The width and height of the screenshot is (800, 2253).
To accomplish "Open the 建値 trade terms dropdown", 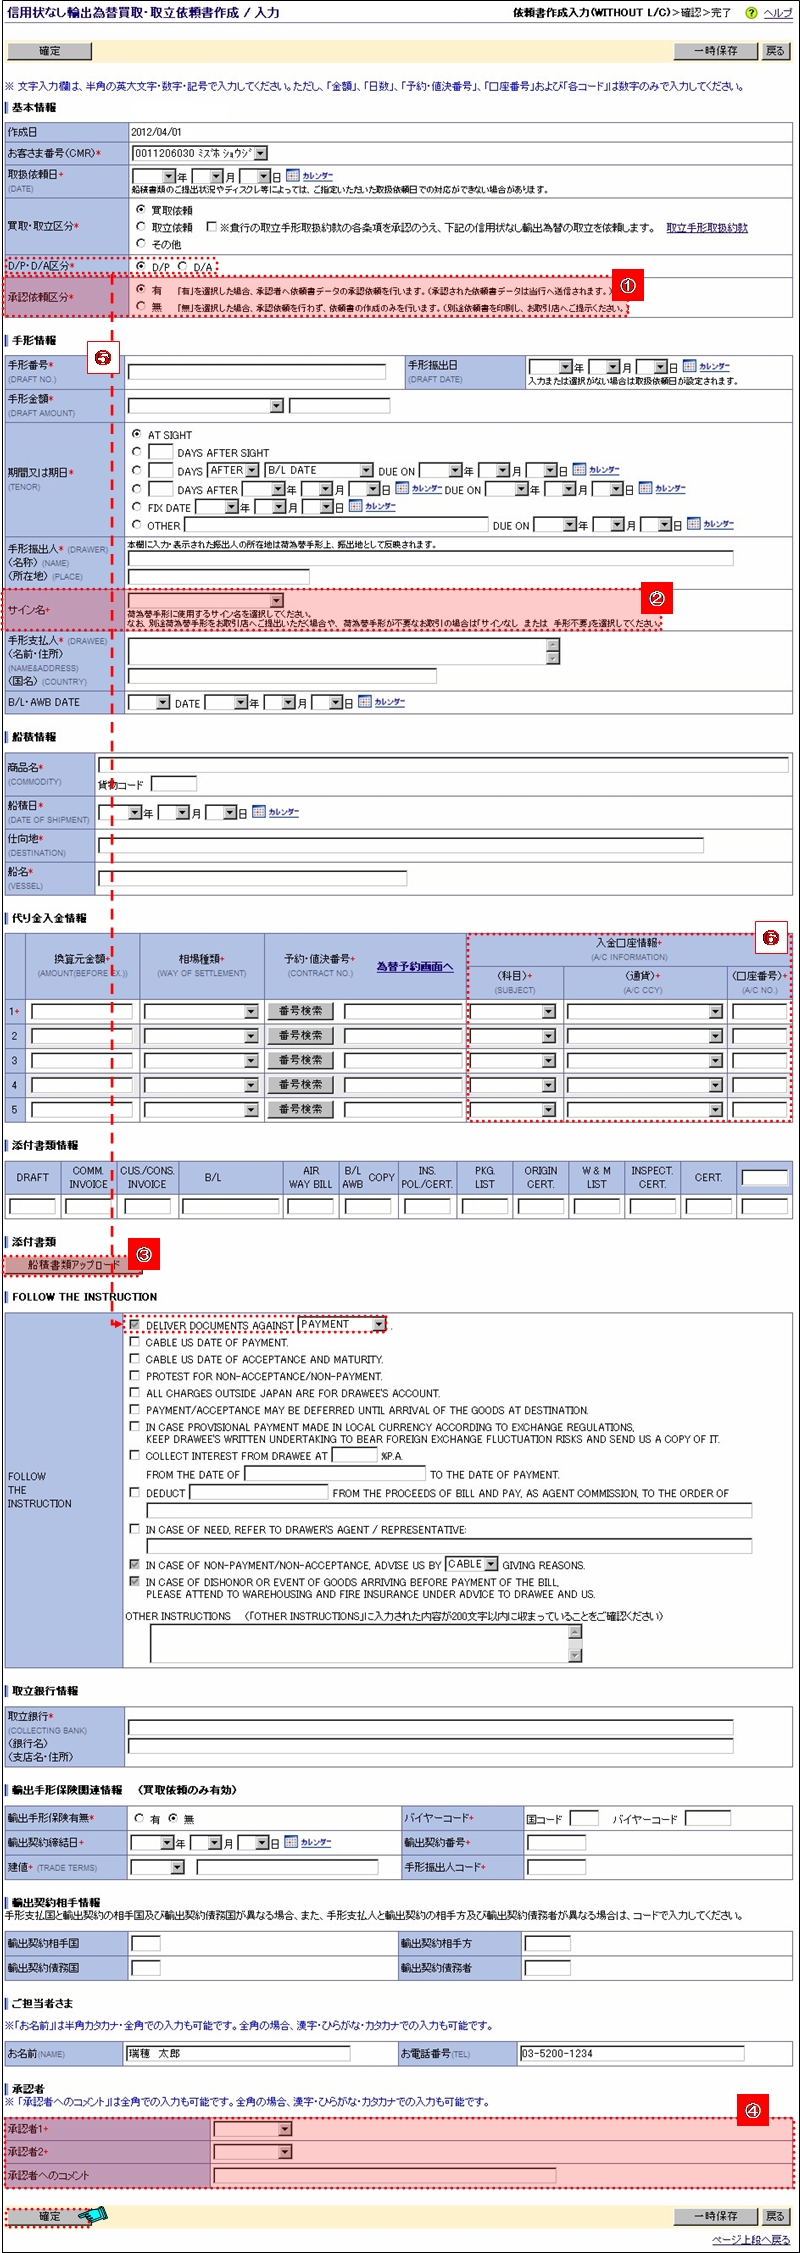I will (158, 1867).
